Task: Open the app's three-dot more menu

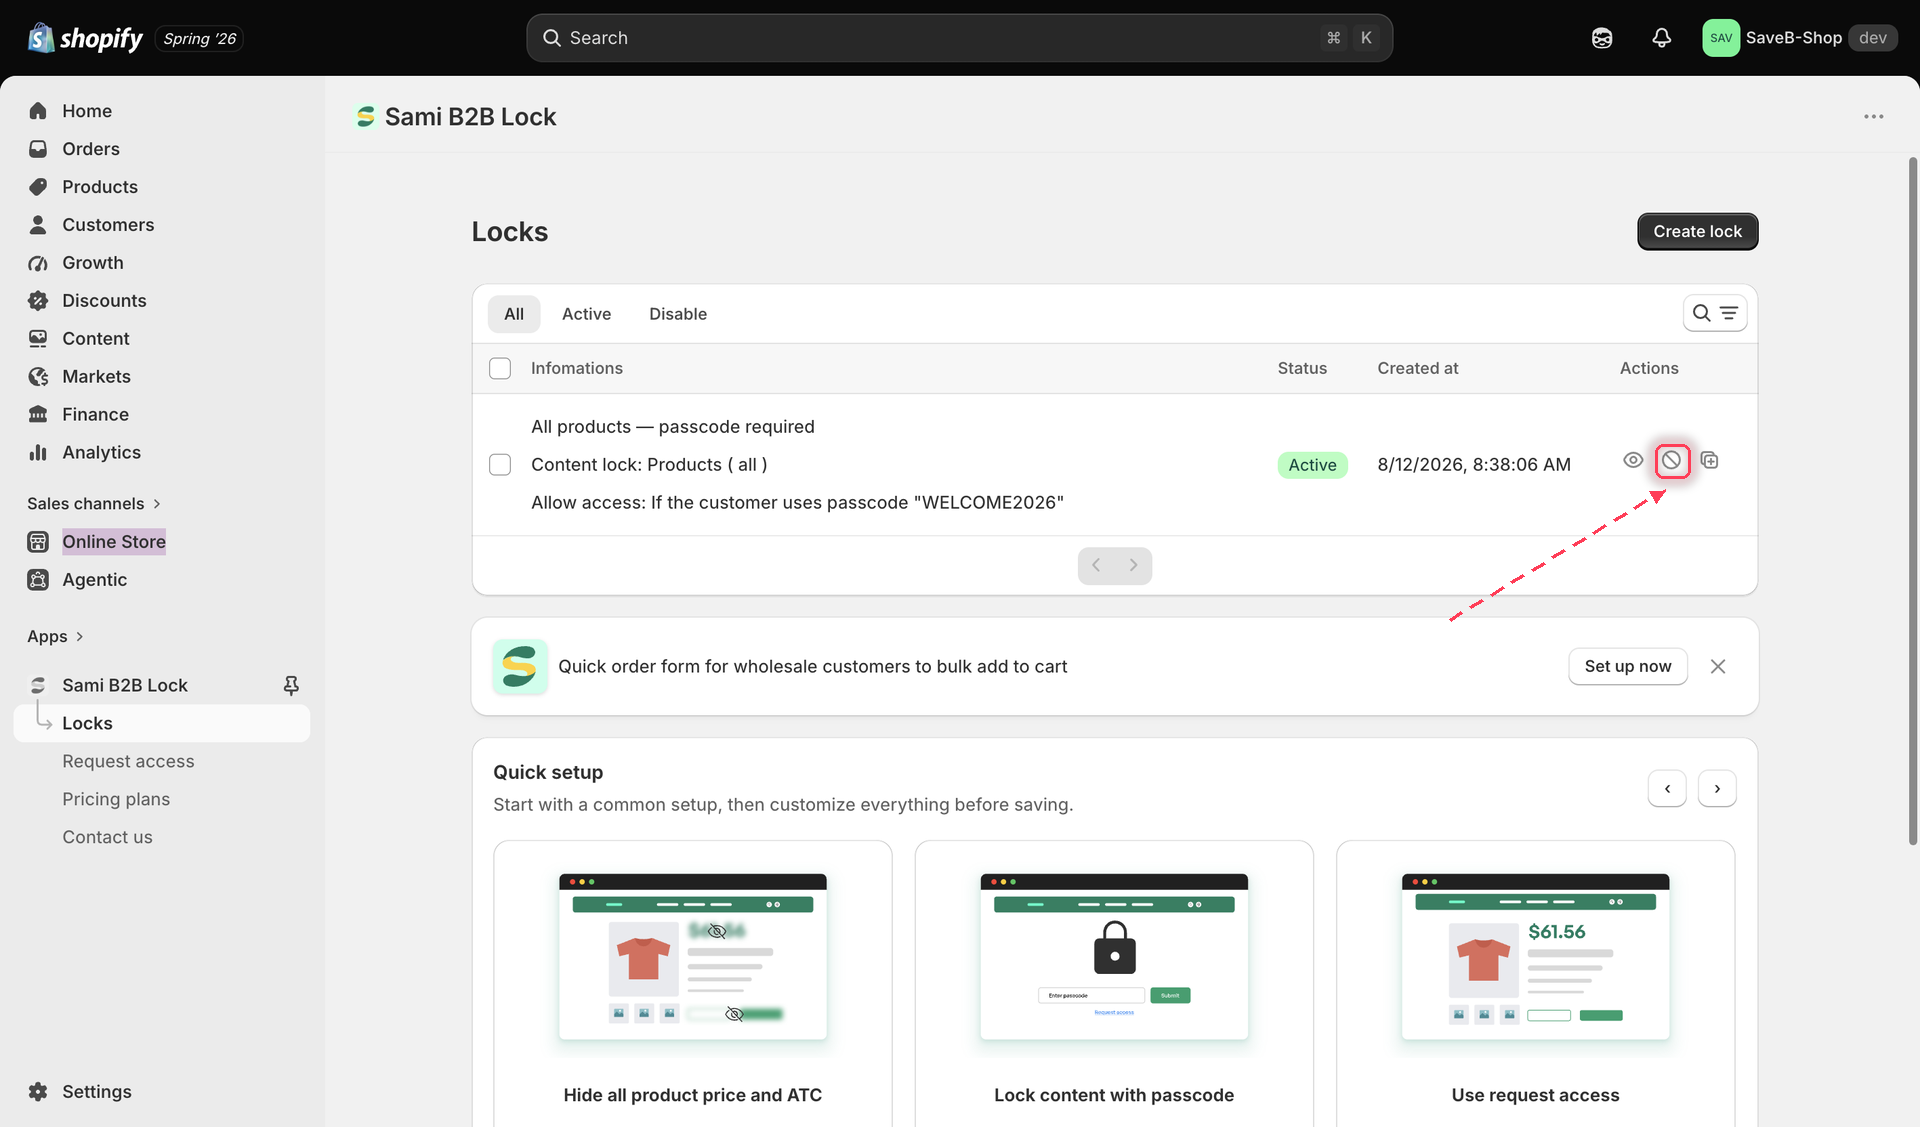Action: coord(1873,117)
